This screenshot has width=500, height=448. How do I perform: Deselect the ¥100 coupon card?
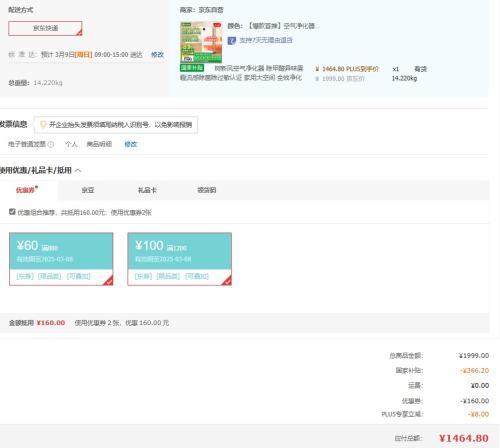[179, 259]
